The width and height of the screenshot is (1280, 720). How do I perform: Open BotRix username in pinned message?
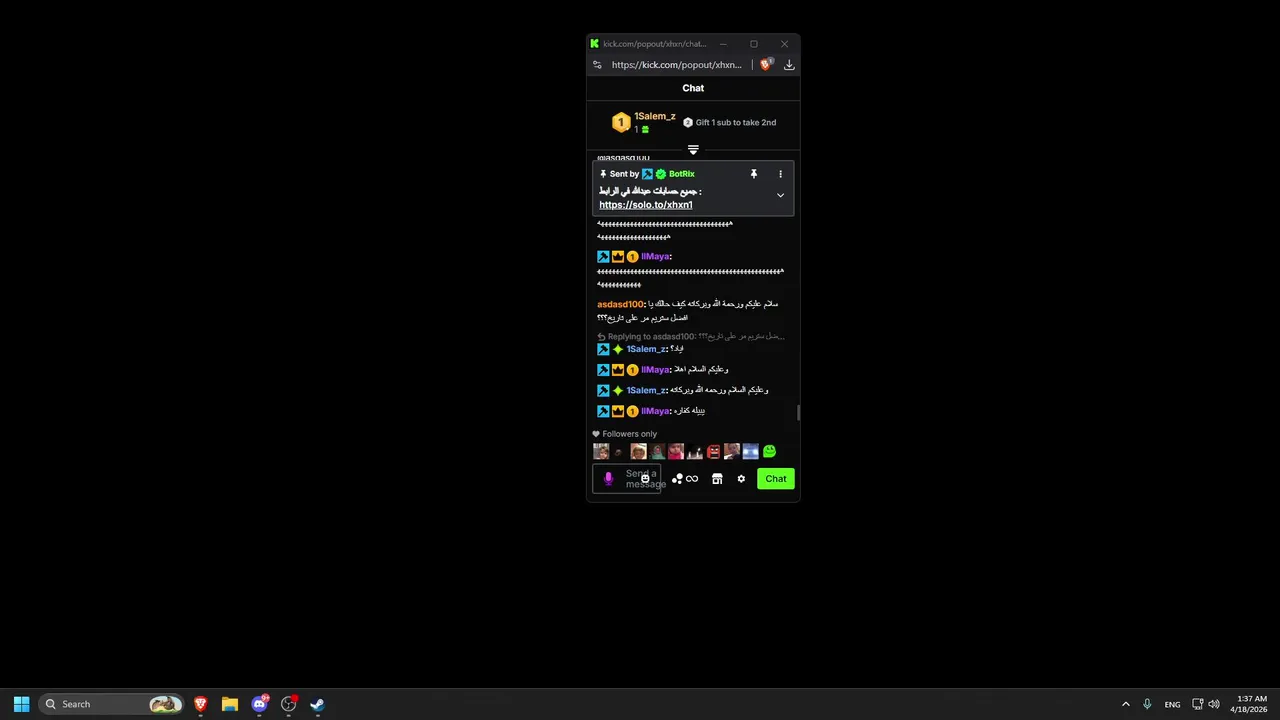point(682,174)
